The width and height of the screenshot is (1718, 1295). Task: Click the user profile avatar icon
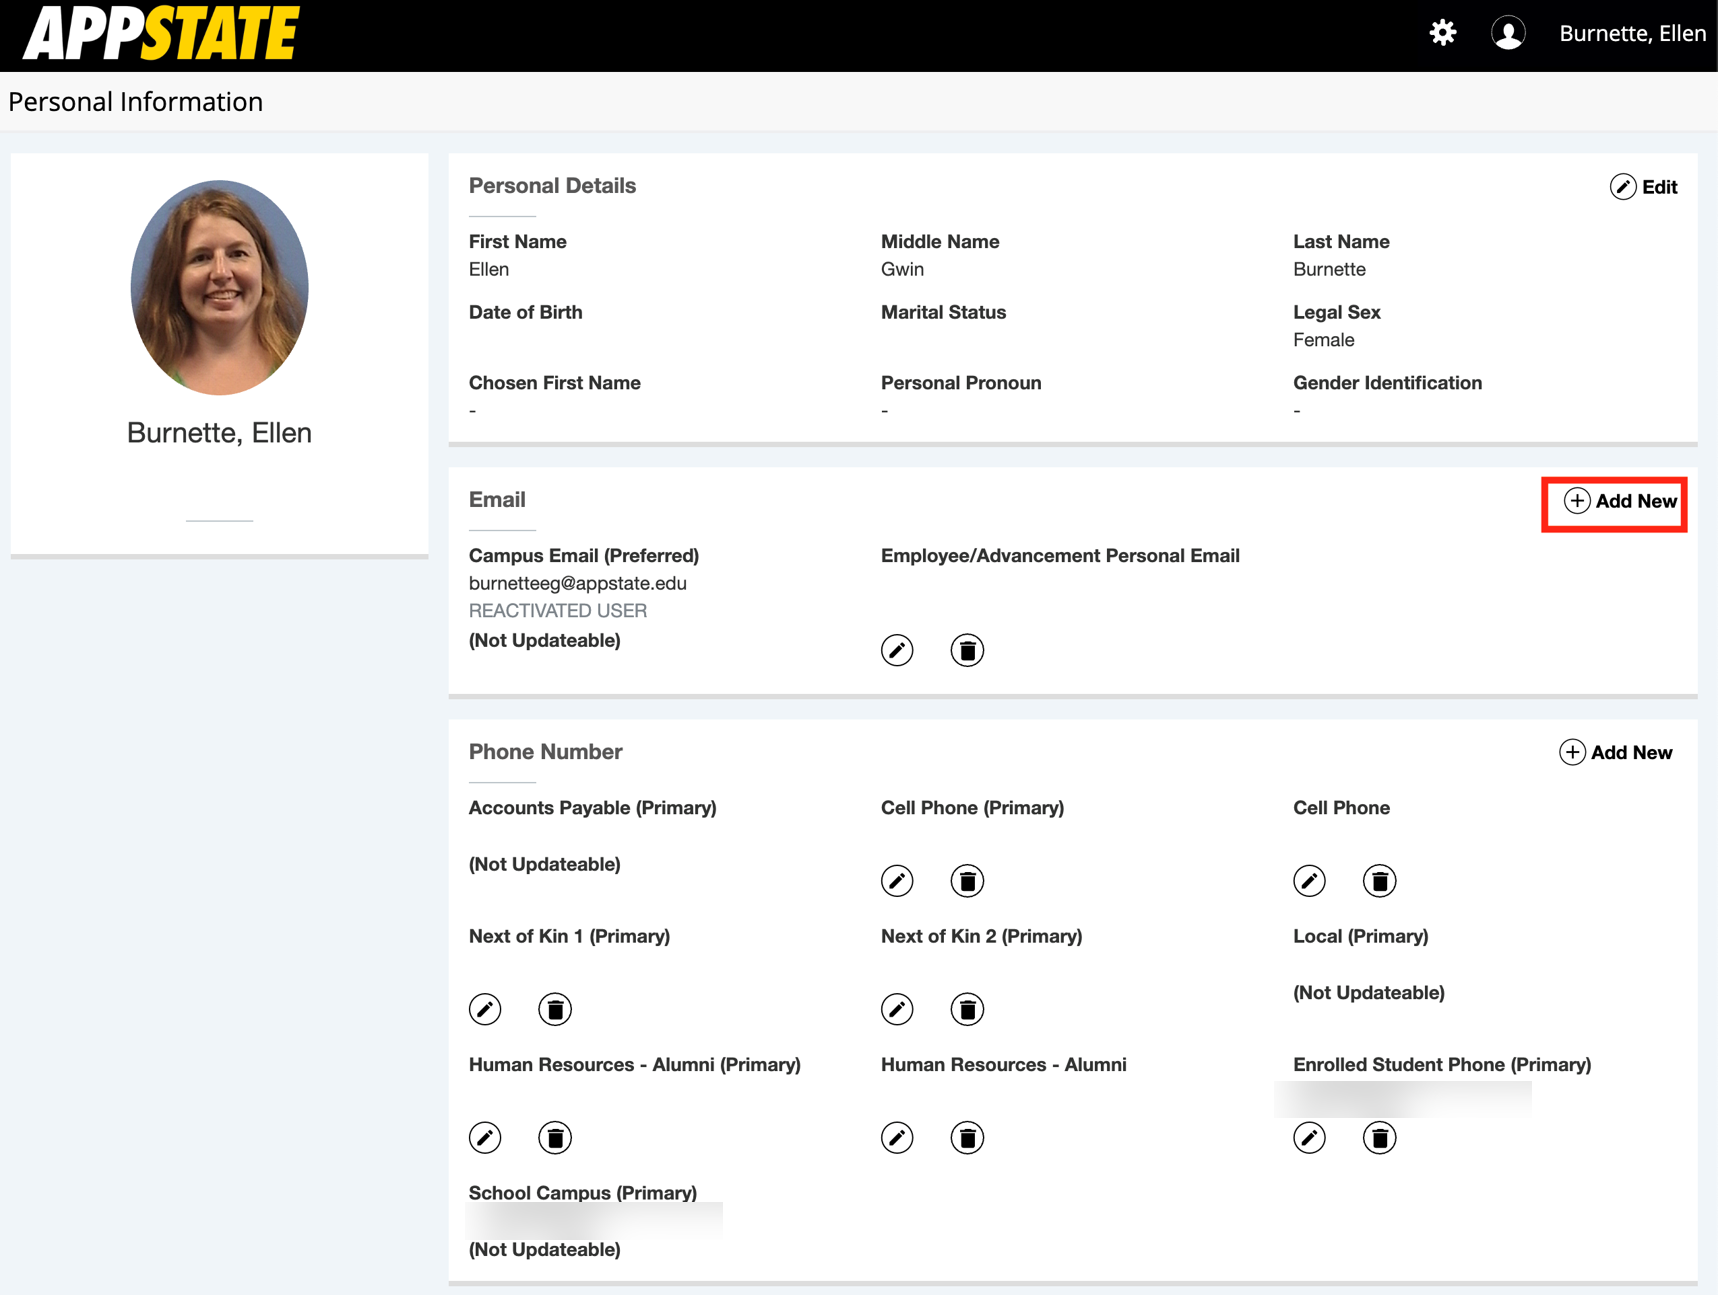pyautogui.click(x=1508, y=33)
